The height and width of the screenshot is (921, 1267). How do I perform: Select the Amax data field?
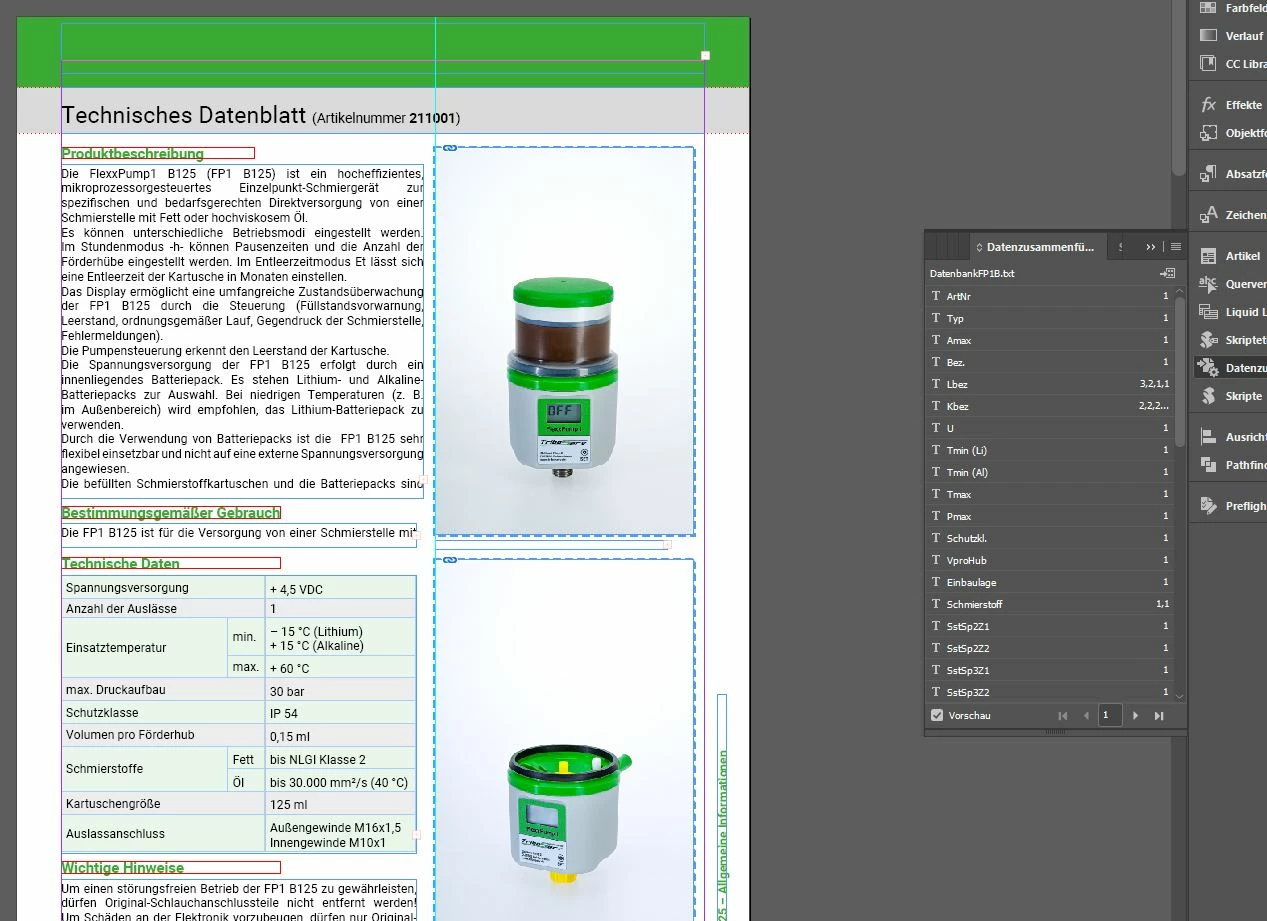(x=1050, y=340)
